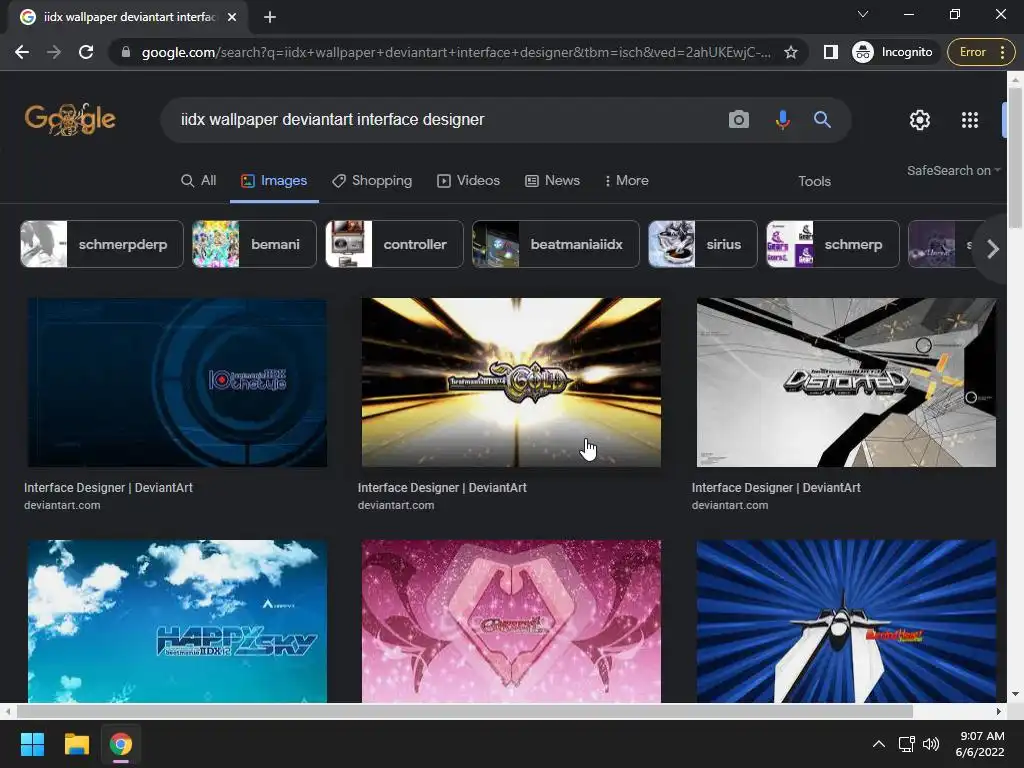Open network status tray icon
Screen dimensions: 1024x768
[x=906, y=744]
